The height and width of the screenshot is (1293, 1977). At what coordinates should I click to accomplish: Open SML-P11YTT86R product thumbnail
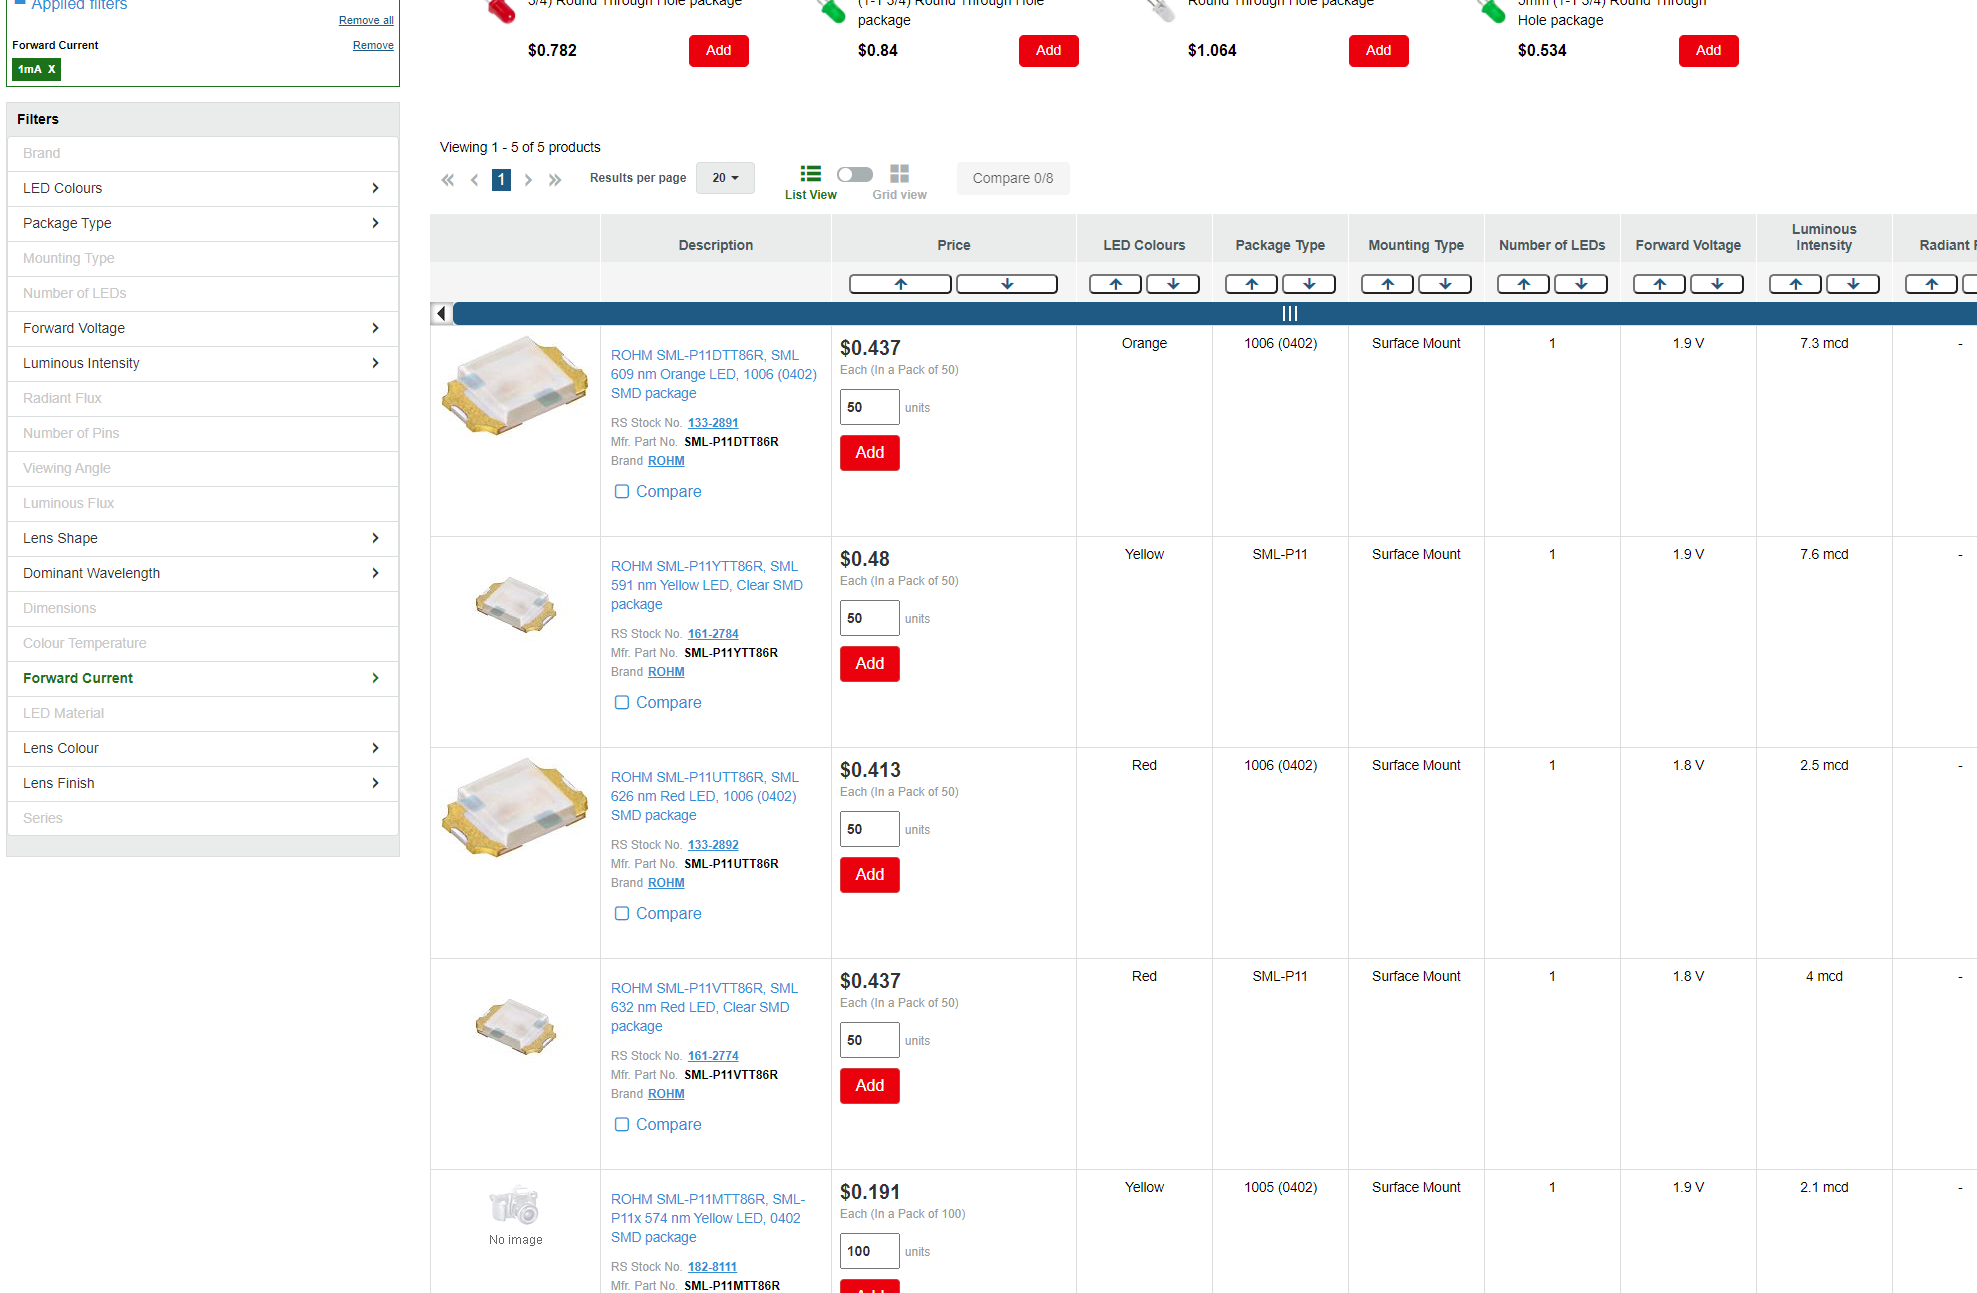click(516, 605)
